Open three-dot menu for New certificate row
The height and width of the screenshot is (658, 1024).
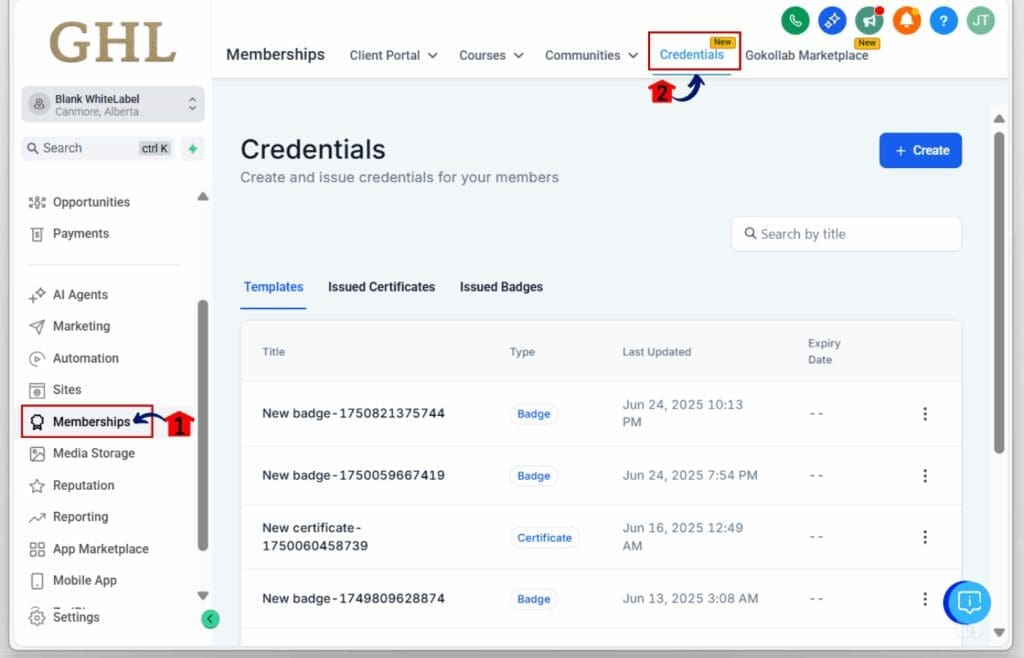pyautogui.click(x=925, y=537)
